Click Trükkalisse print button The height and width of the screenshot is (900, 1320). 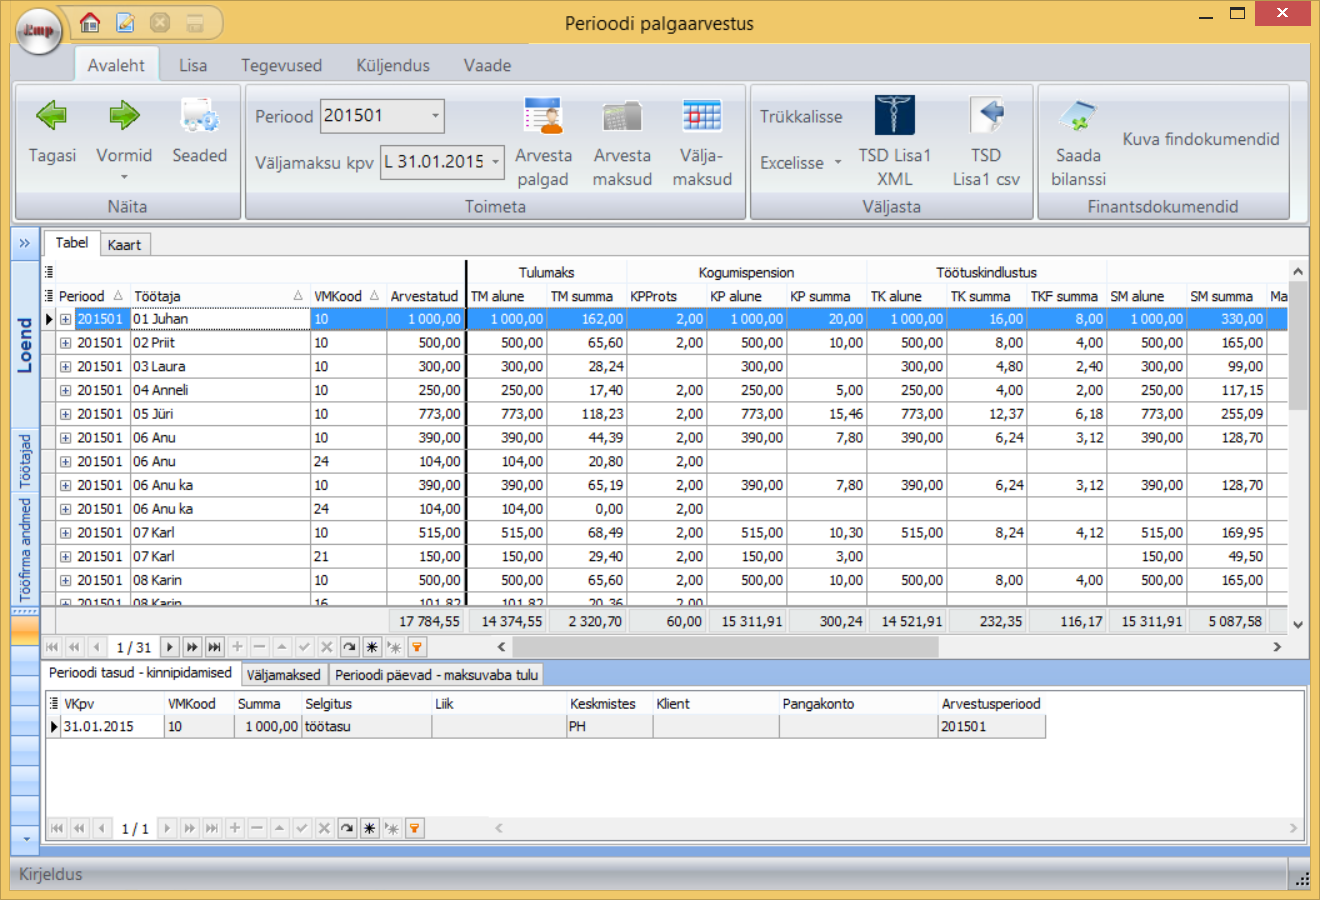[800, 117]
